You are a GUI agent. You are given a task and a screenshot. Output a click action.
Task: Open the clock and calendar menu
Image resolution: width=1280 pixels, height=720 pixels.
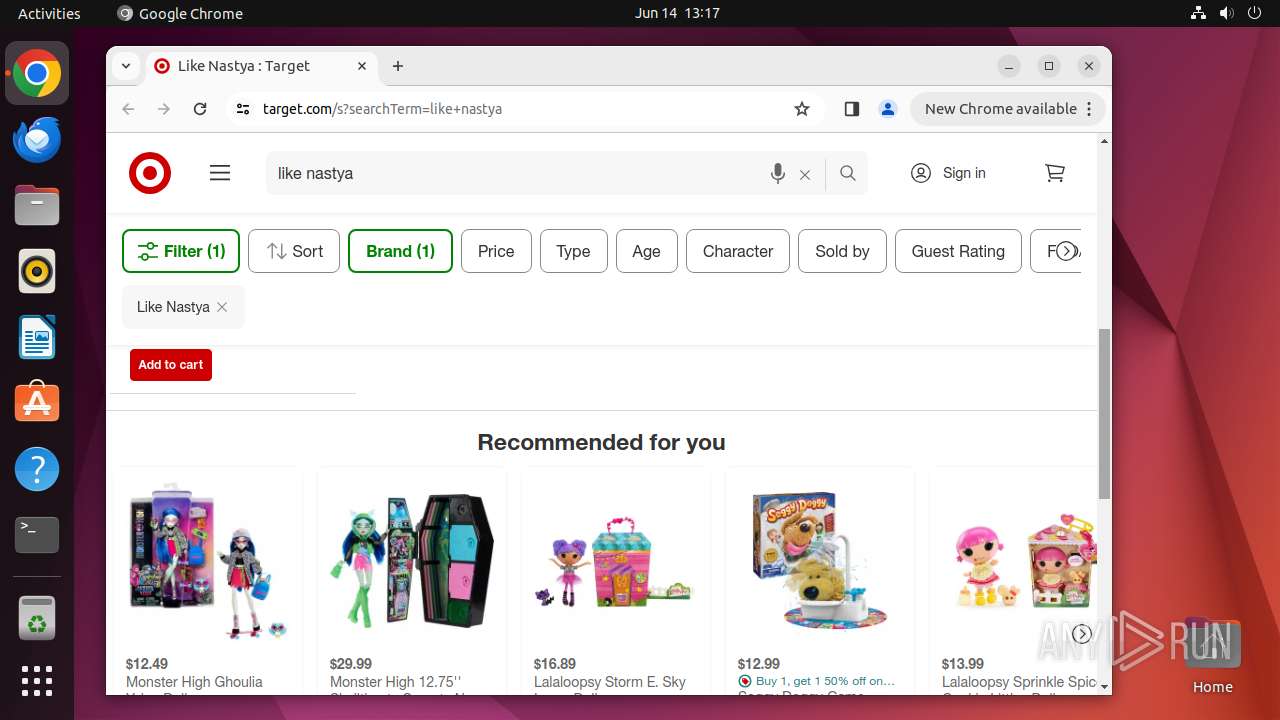coord(677,13)
